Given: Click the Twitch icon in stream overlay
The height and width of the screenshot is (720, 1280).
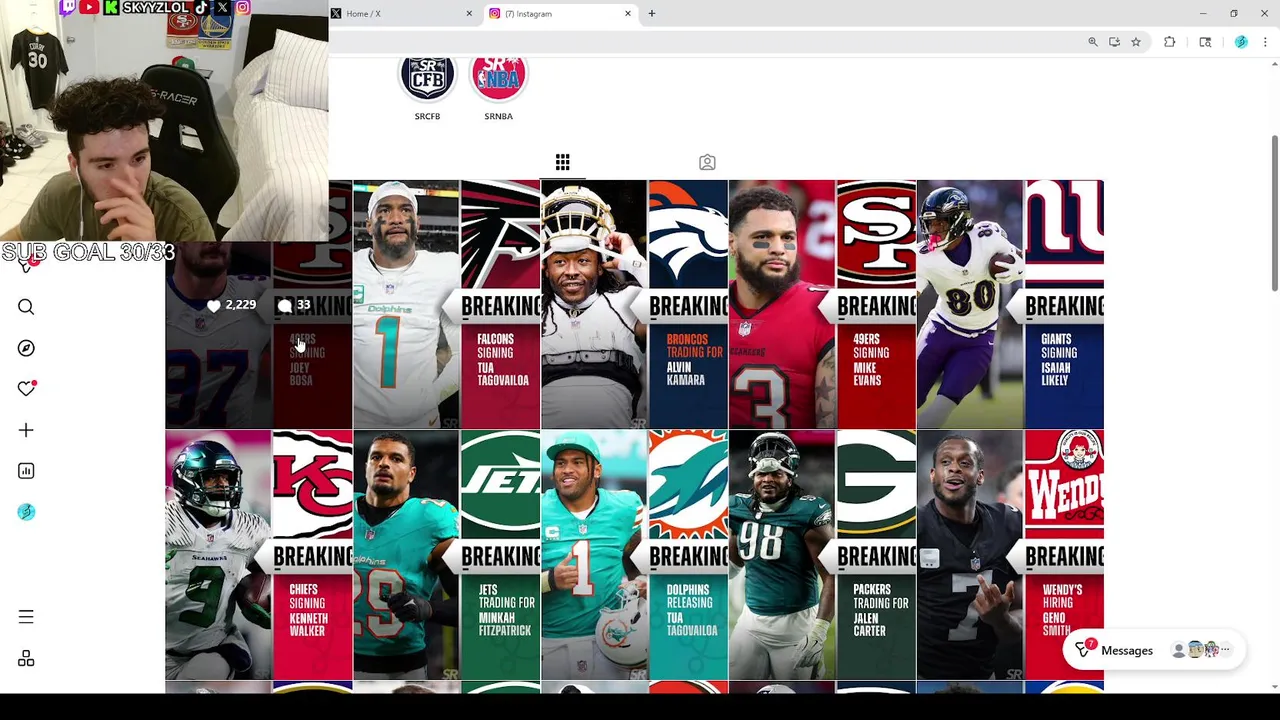Looking at the screenshot, I should tap(67, 7).
